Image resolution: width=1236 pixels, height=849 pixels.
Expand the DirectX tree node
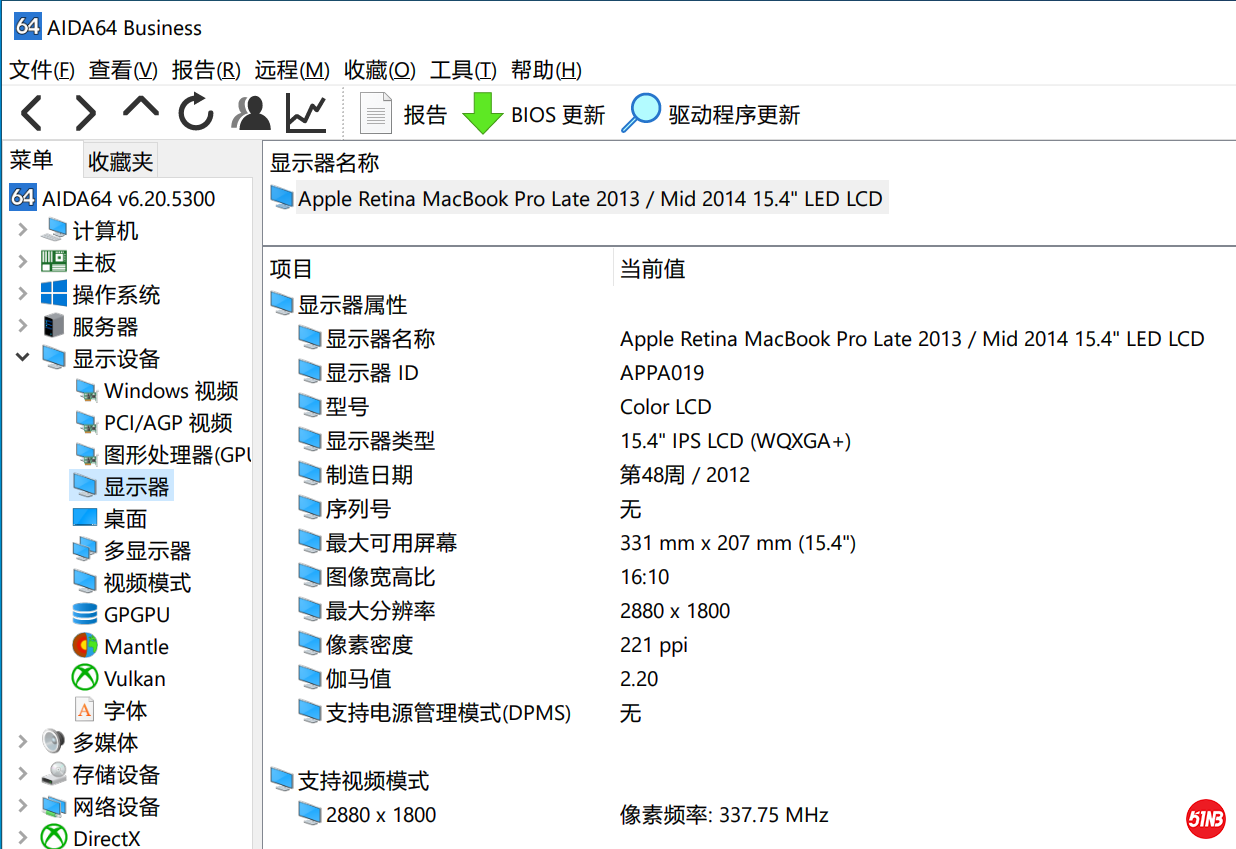coord(23,838)
